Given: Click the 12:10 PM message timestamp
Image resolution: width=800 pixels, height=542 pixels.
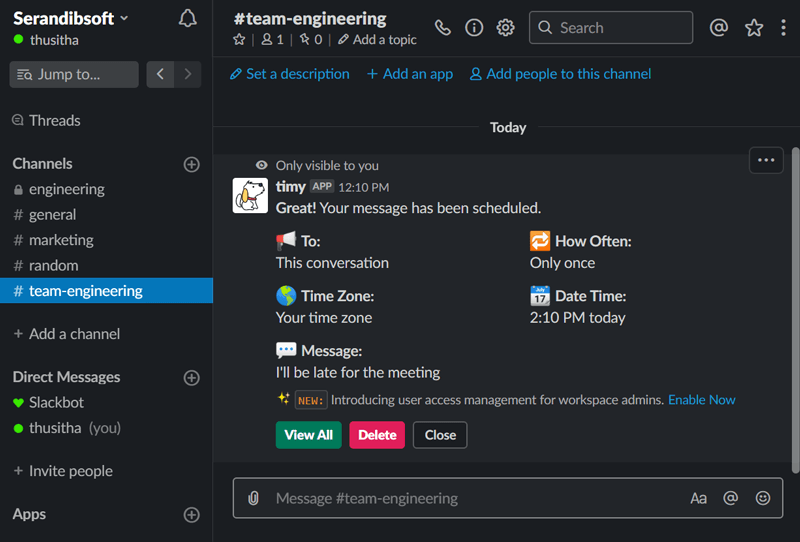Looking at the screenshot, I should (x=364, y=187).
